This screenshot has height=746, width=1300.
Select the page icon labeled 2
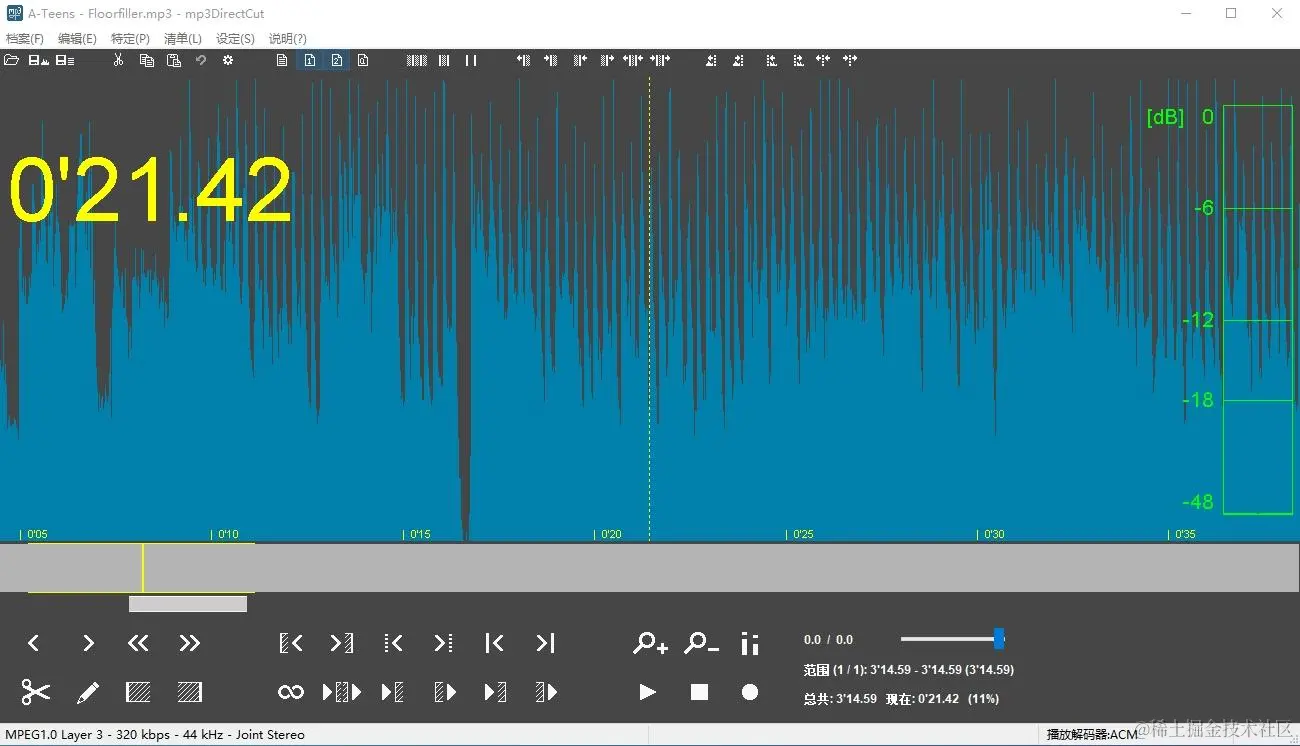click(337, 61)
